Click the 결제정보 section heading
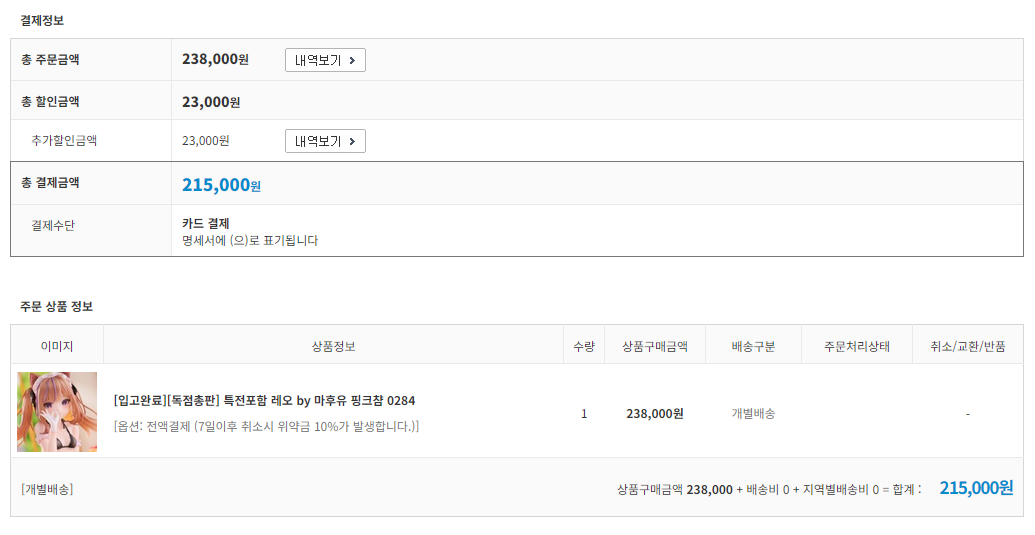 [x=42, y=20]
